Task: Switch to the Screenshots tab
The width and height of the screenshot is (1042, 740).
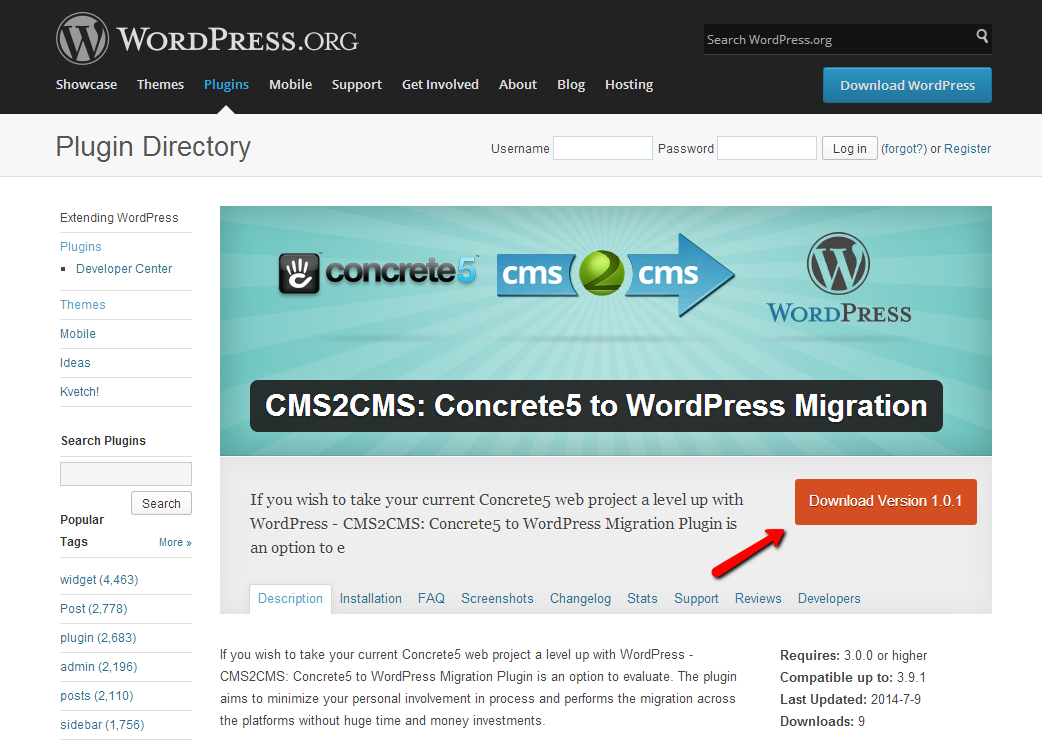Action: coord(497,599)
